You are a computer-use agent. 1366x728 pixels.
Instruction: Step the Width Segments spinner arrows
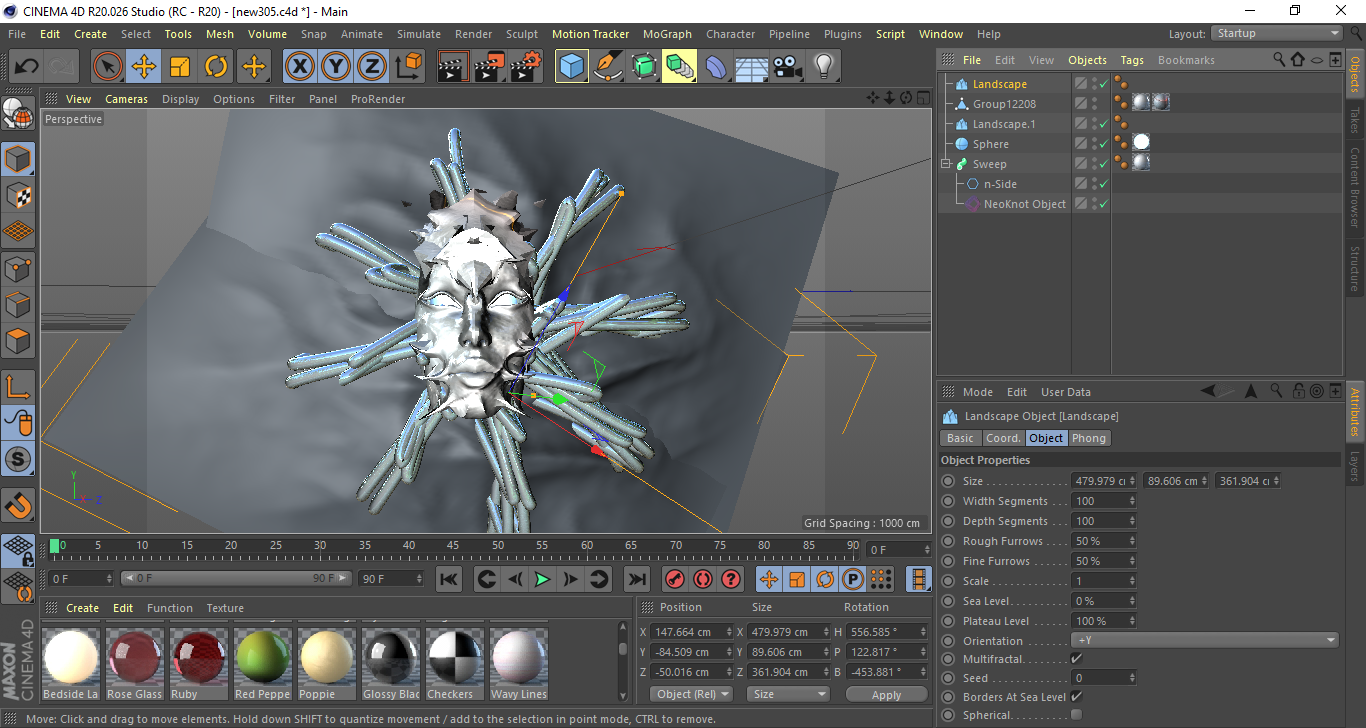1132,501
